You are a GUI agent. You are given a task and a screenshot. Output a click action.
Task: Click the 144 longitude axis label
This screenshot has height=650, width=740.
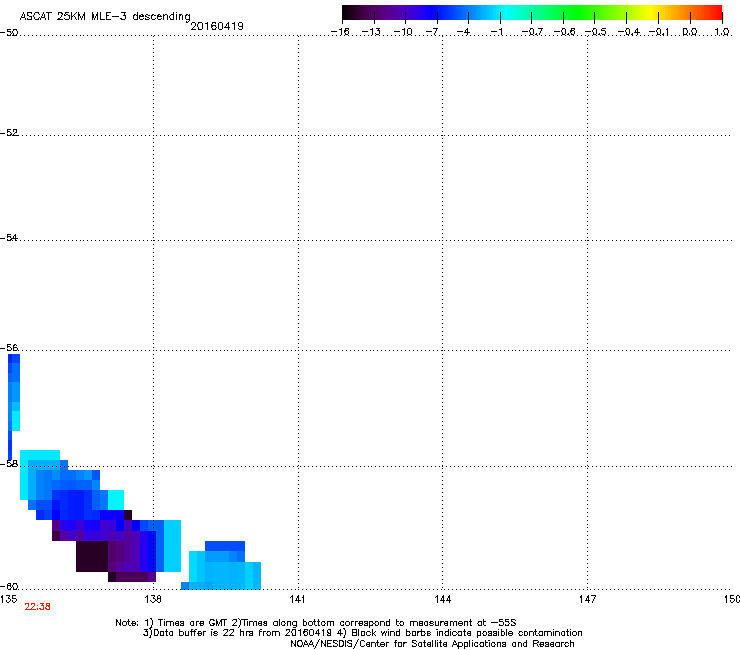[x=443, y=599]
